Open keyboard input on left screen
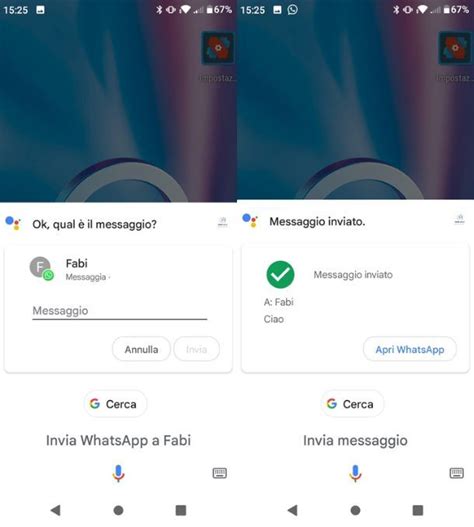 (220, 473)
